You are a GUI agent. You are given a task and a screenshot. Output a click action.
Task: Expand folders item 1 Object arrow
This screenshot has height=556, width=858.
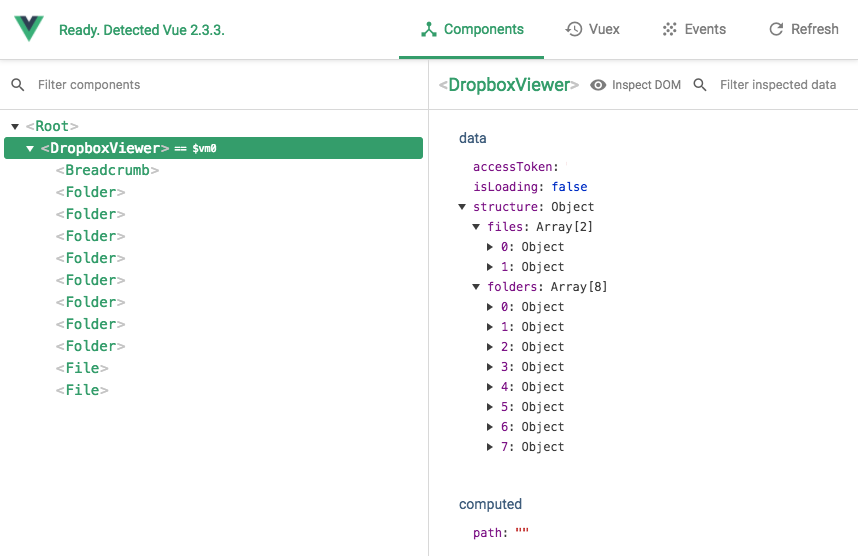click(490, 327)
